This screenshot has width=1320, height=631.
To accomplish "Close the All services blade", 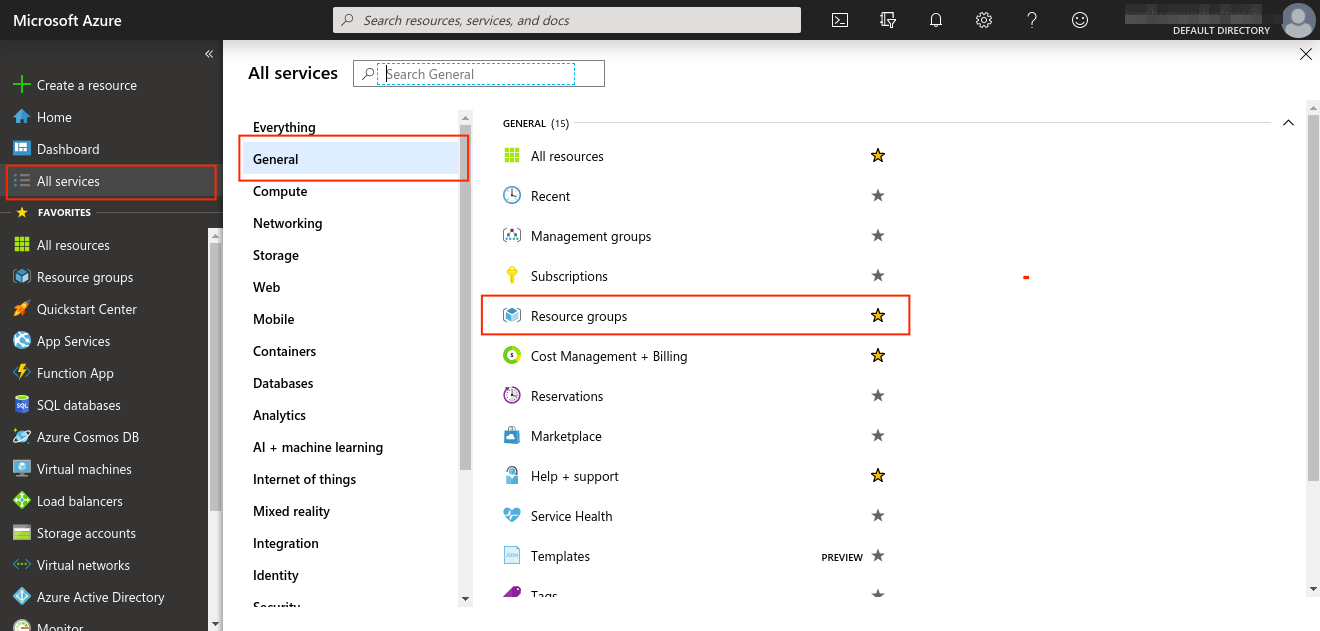I will pyautogui.click(x=1305, y=55).
